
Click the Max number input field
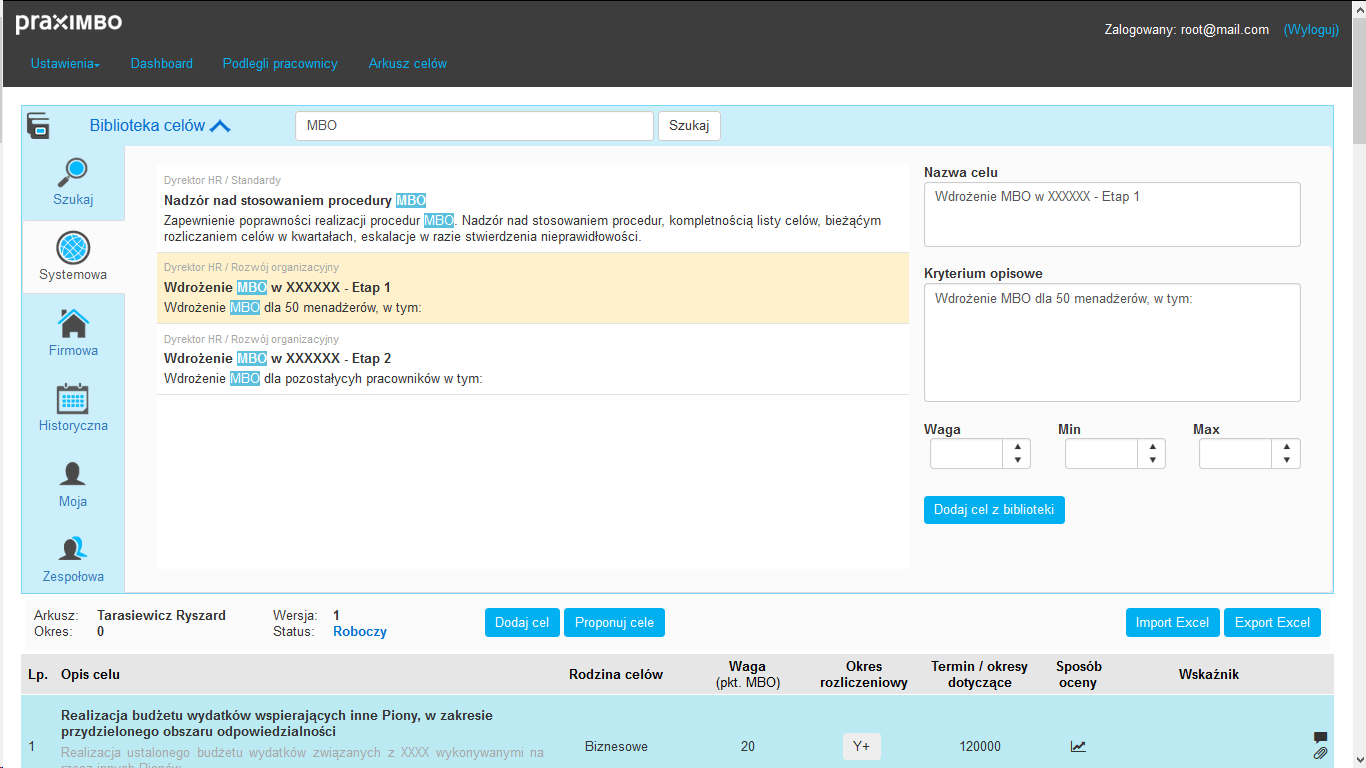pyautogui.click(x=1236, y=454)
